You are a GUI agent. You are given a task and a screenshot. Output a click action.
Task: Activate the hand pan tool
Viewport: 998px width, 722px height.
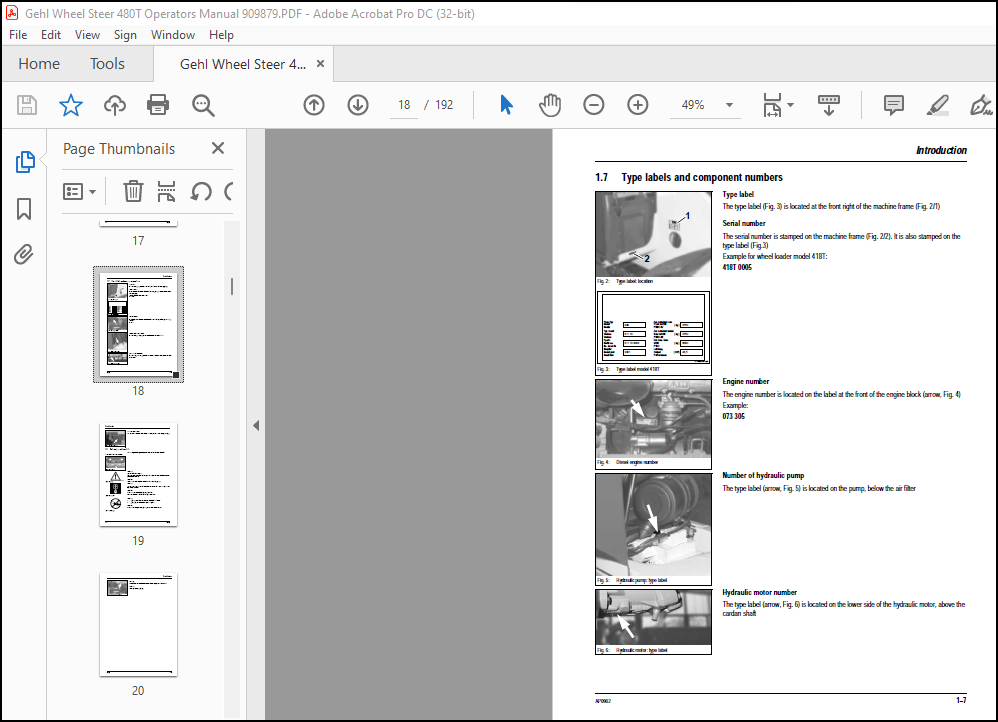coord(550,105)
